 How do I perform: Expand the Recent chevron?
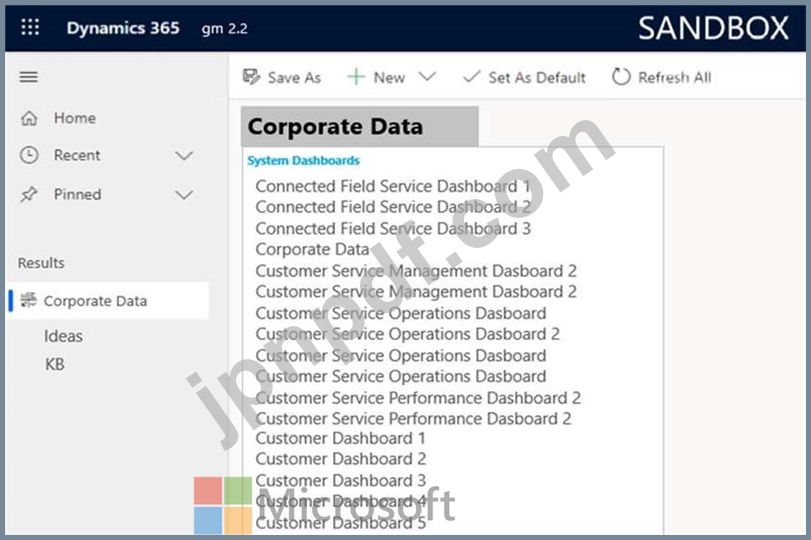(x=184, y=155)
